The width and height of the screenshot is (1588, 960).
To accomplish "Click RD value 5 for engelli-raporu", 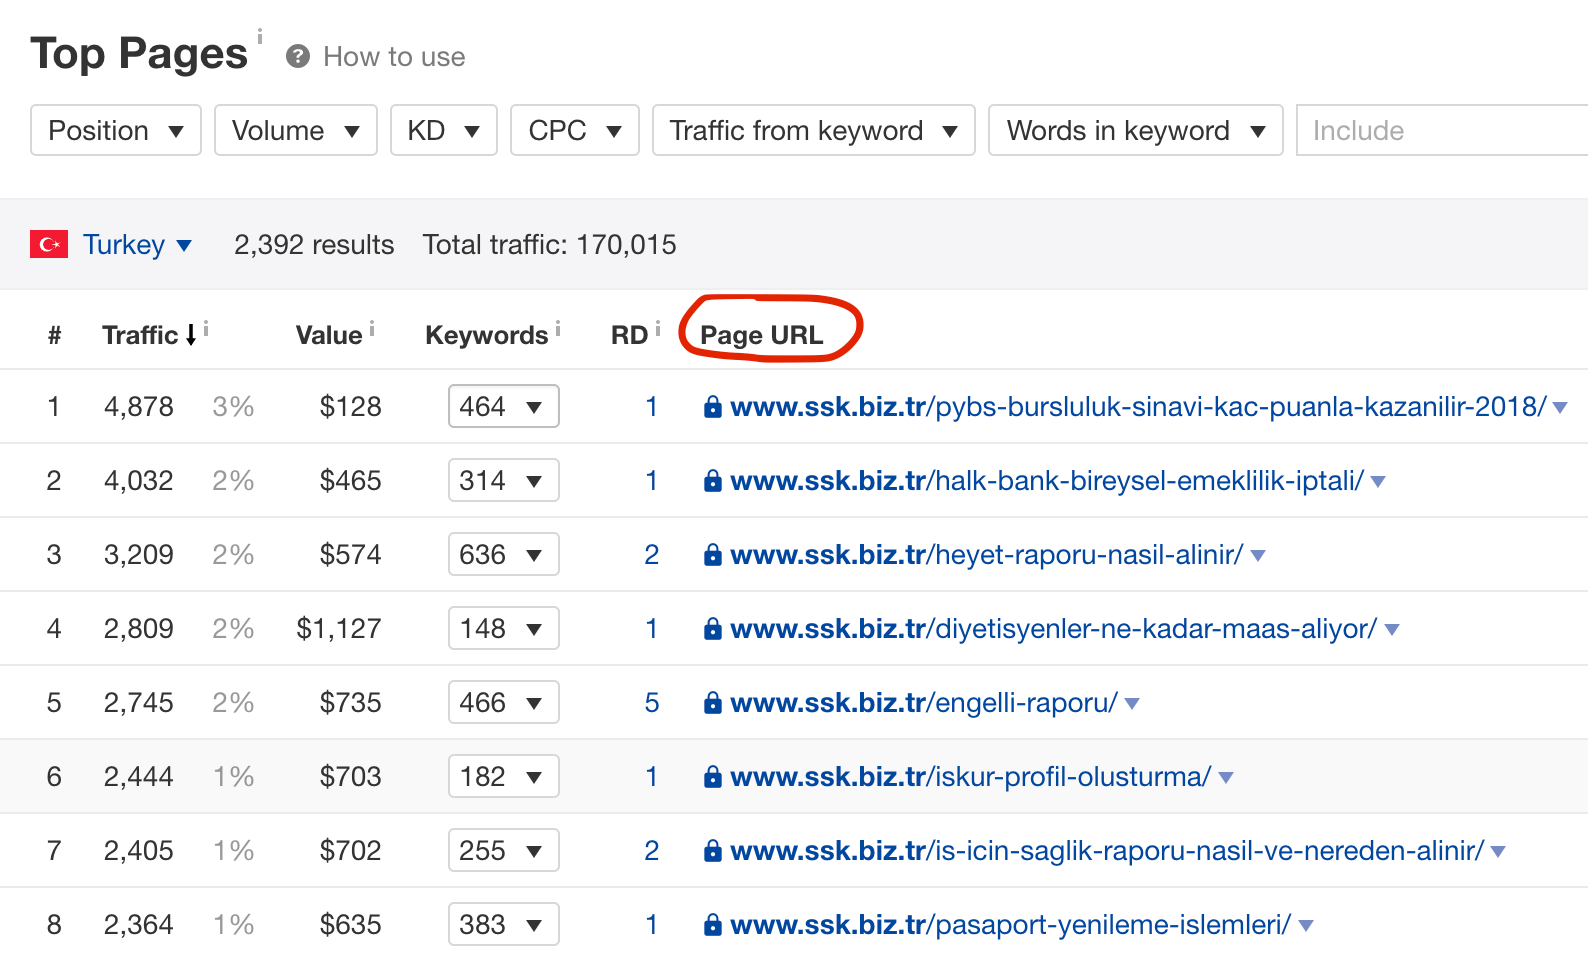I will [x=652, y=702].
